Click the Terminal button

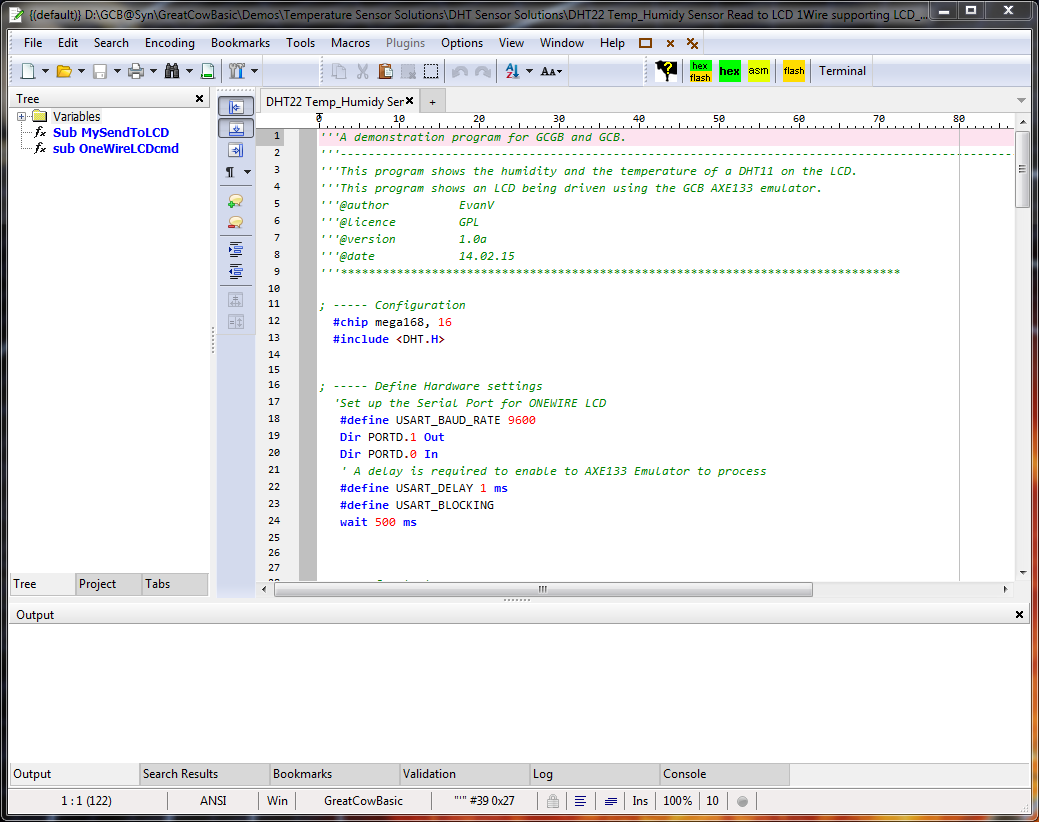coord(843,71)
